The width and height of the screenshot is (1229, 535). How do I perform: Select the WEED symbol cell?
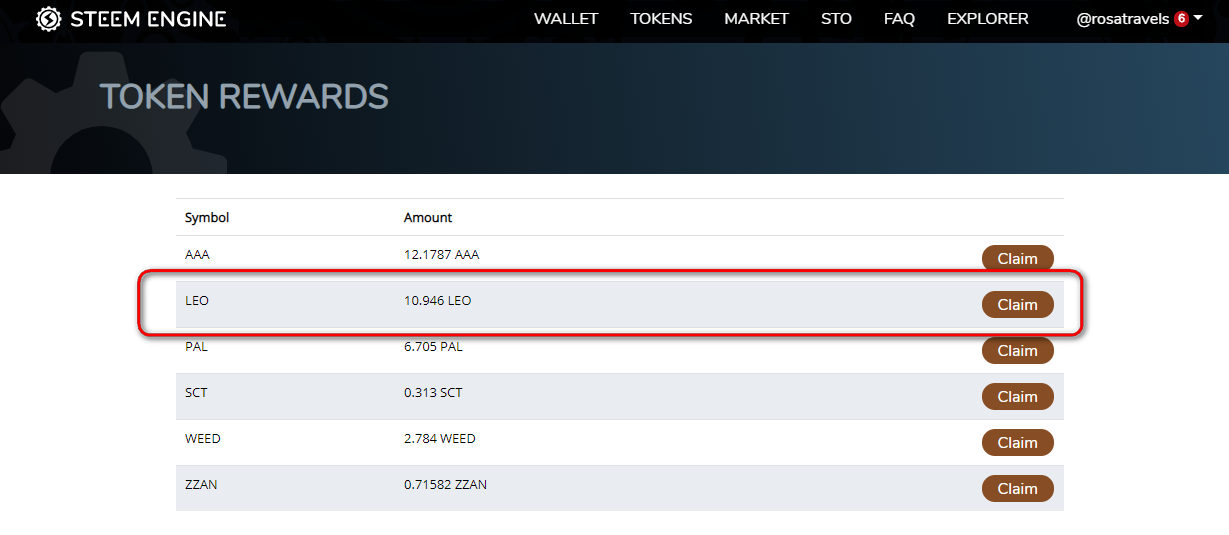point(203,439)
